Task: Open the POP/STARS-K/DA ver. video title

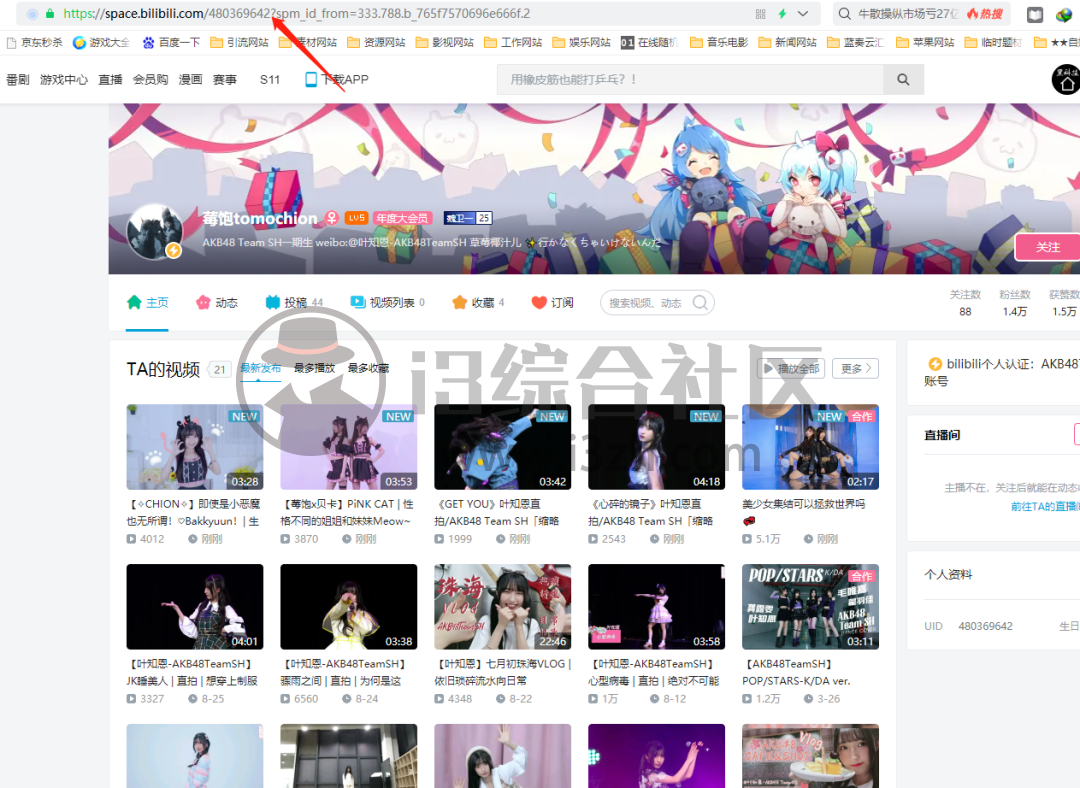Action: click(x=797, y=672)
